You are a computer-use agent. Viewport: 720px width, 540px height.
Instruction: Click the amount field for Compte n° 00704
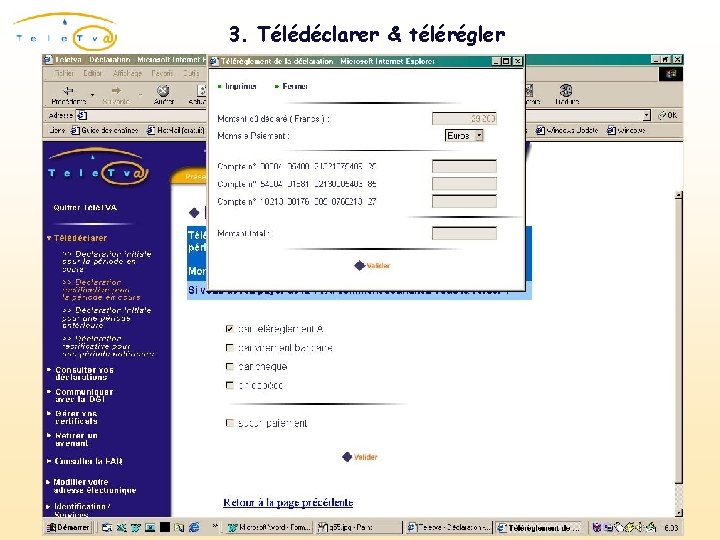pos(464,166)
